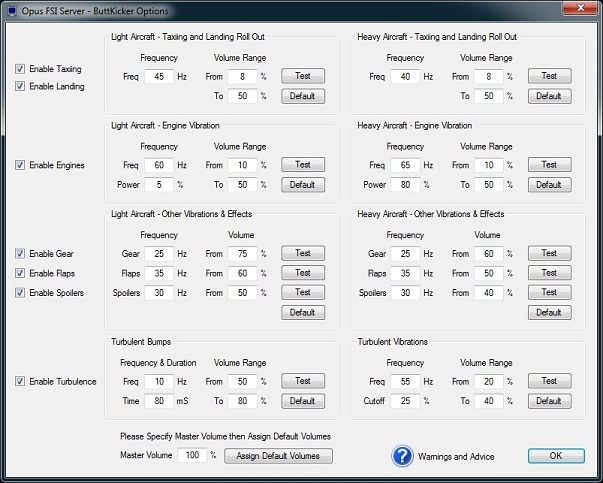Click Light Aircraft Taxiing From volume field

click(x=242, y=77)
